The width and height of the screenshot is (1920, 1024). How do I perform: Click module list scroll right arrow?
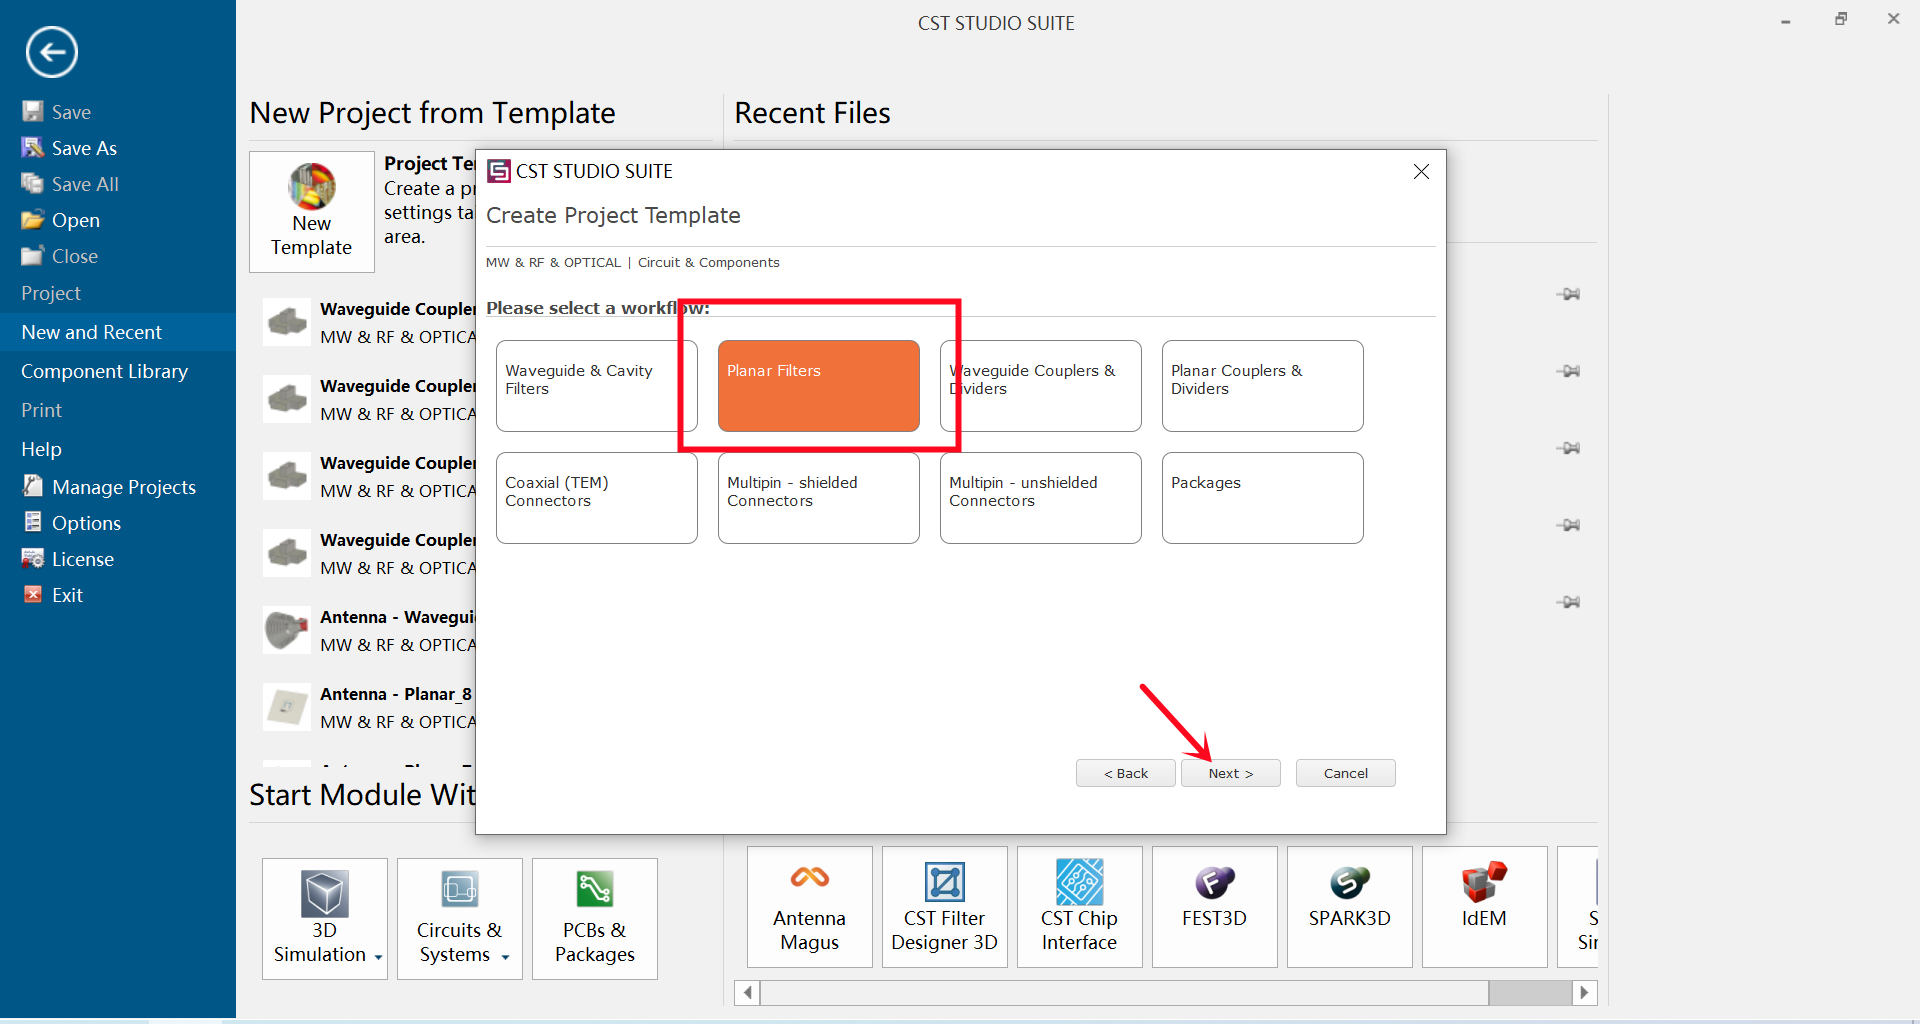[1584, 992]
